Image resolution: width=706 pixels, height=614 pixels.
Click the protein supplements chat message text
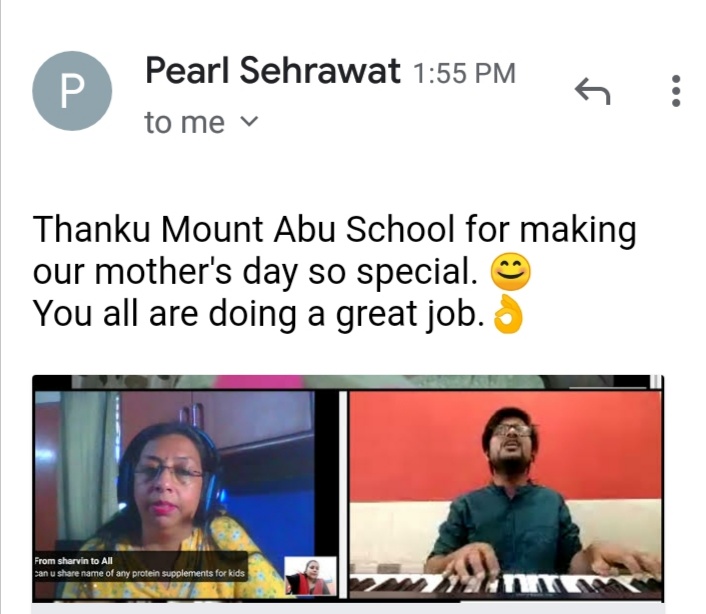click(140, 573)
